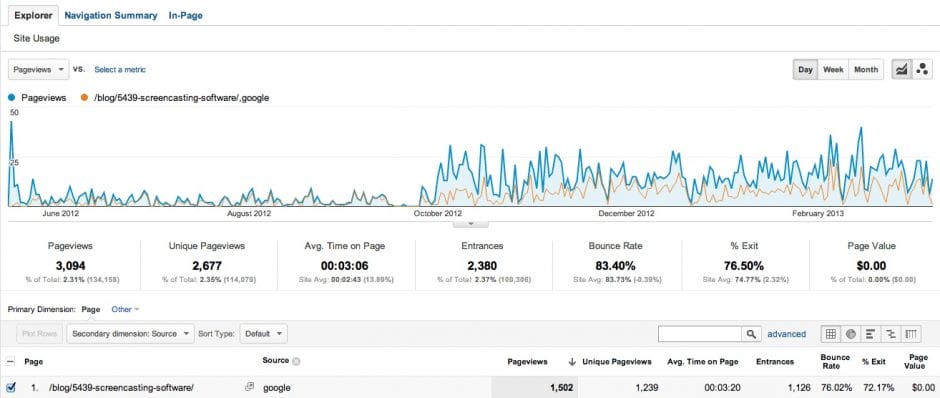Image resolution: width=940 pixels, height=398 pixels.
Task: Sort by % Exit column header
Action: coord(874,361)
